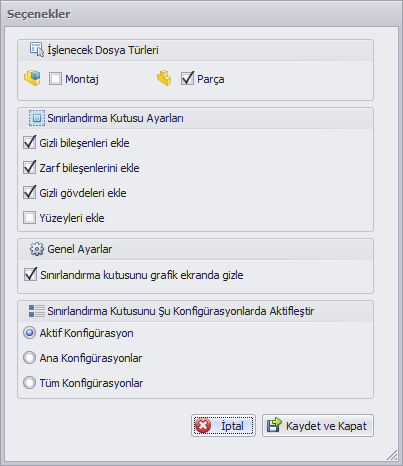Viewport: 403px width, 466px height.
Task: Click the İşlenecek Dosya Türleri header icon
Action: click(x=37, y=50)
